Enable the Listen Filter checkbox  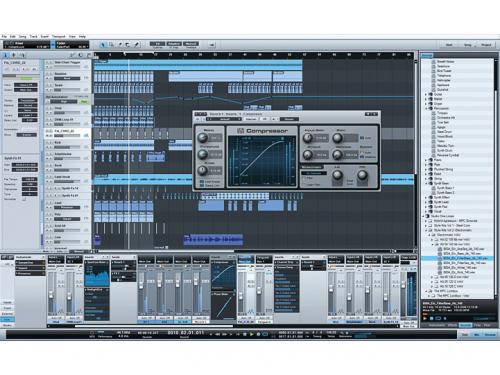305,184
